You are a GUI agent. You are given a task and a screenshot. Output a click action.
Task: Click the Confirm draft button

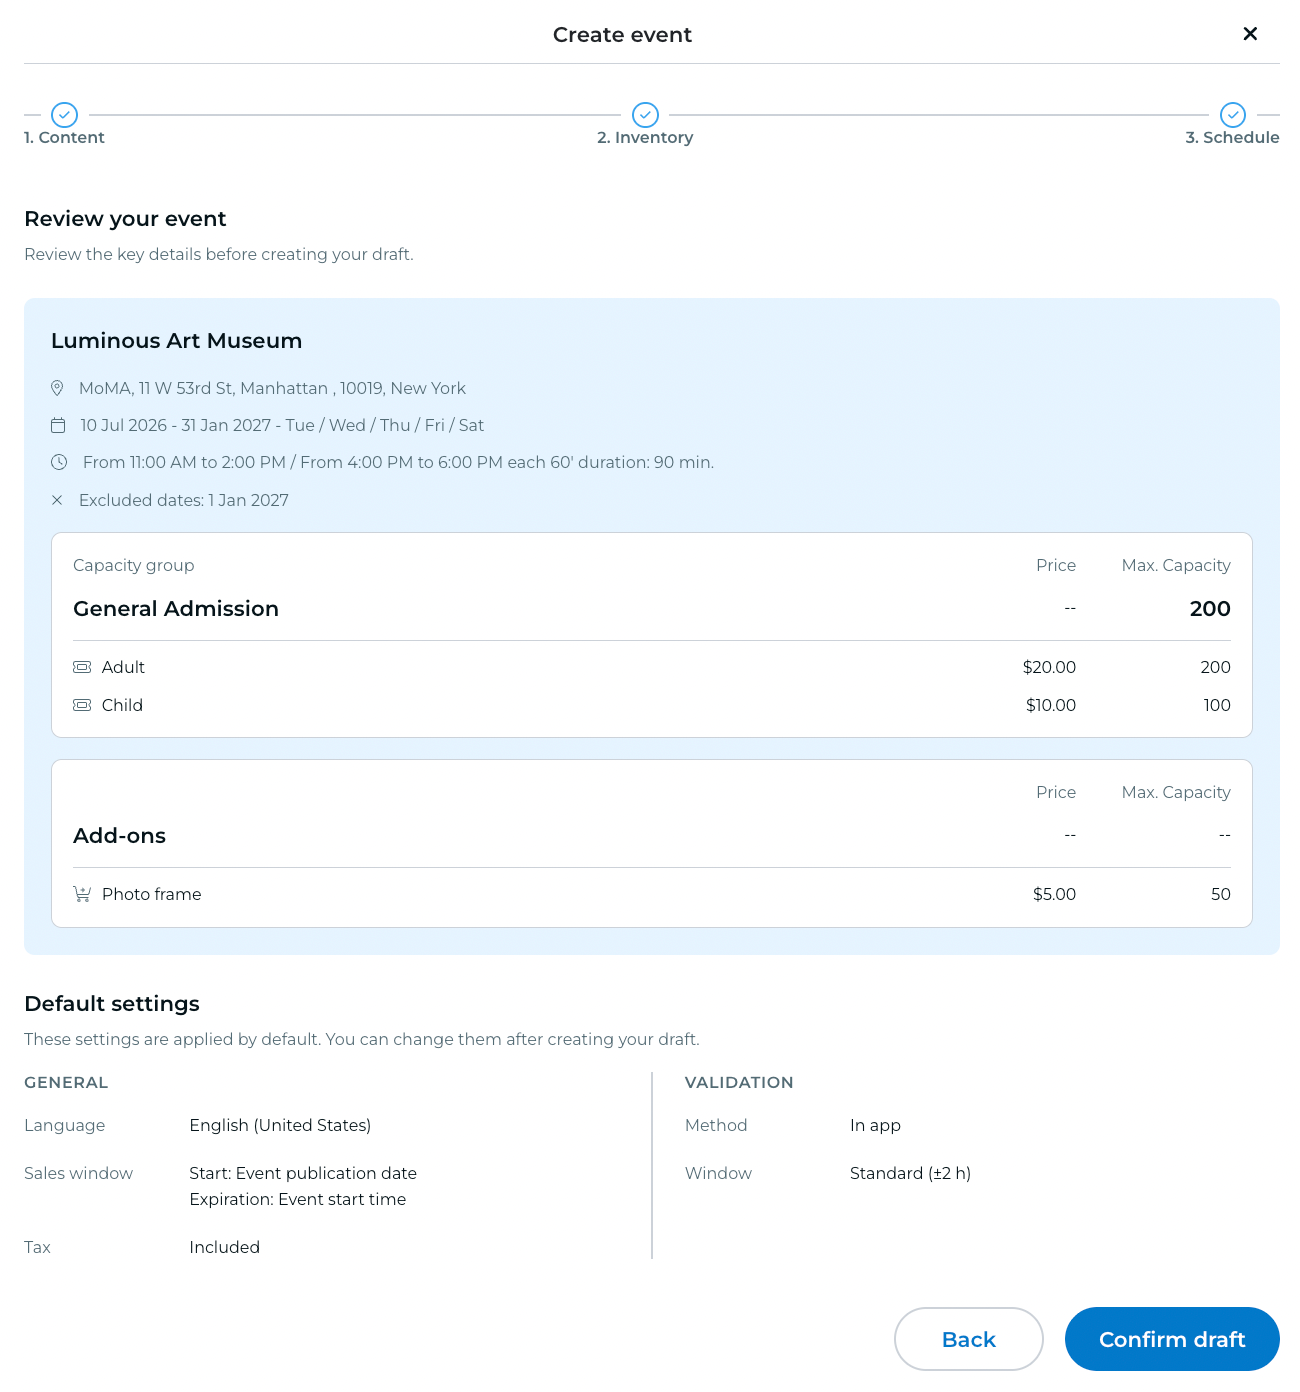click(x=1172, y=1339)
